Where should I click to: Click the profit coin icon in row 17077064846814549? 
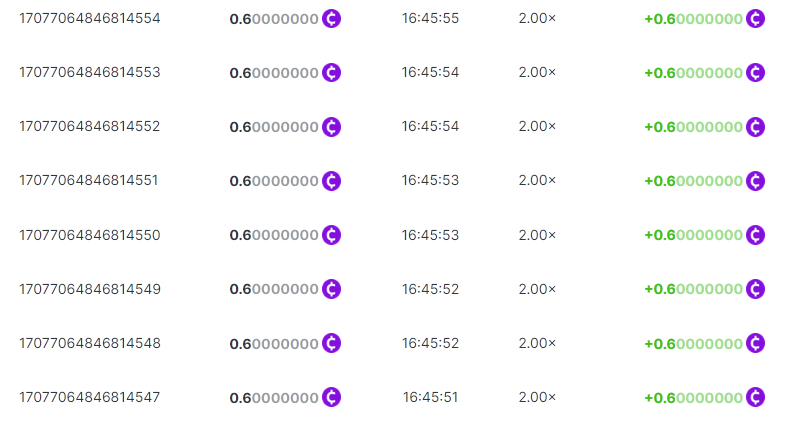pyautogui.click(x=756, y=289)
